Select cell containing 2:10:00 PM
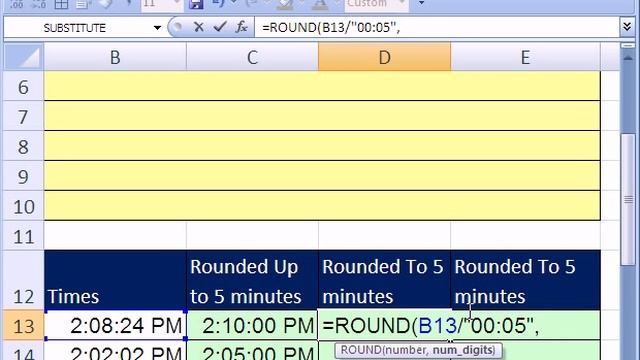The image size is (640, 360). pos(252,325)
